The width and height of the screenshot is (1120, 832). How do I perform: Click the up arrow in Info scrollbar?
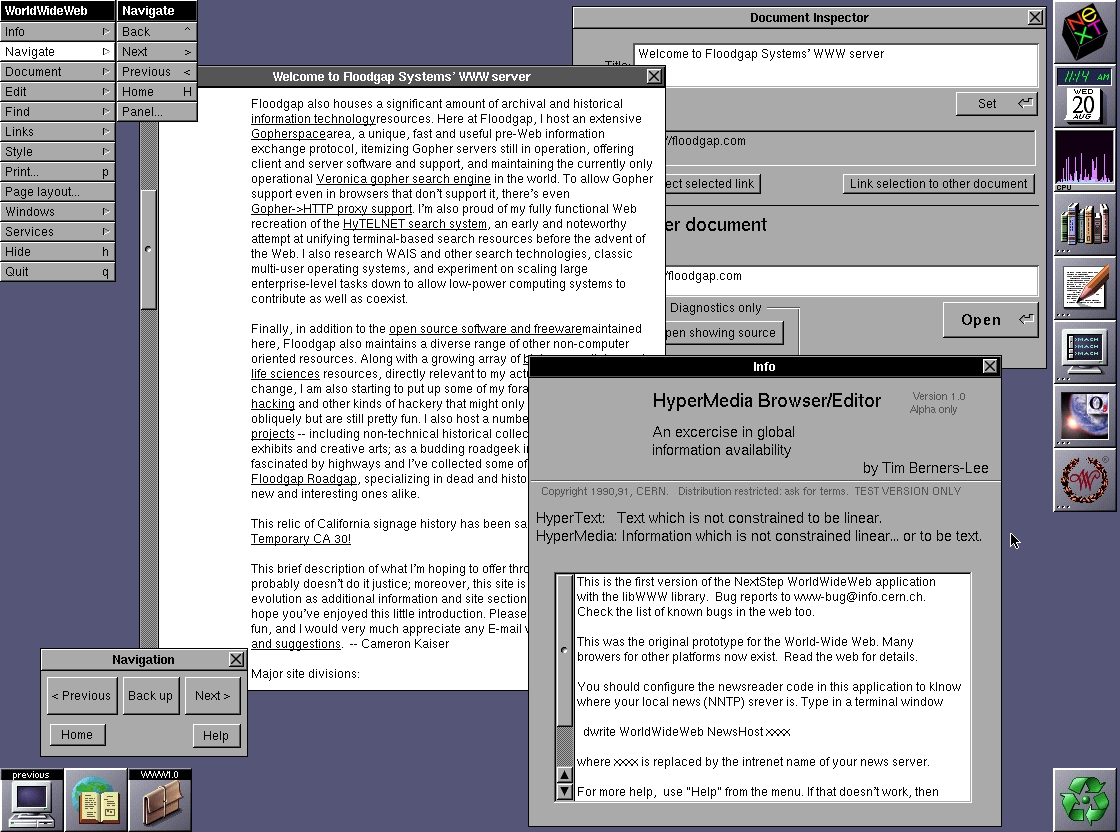coord(564,776)
